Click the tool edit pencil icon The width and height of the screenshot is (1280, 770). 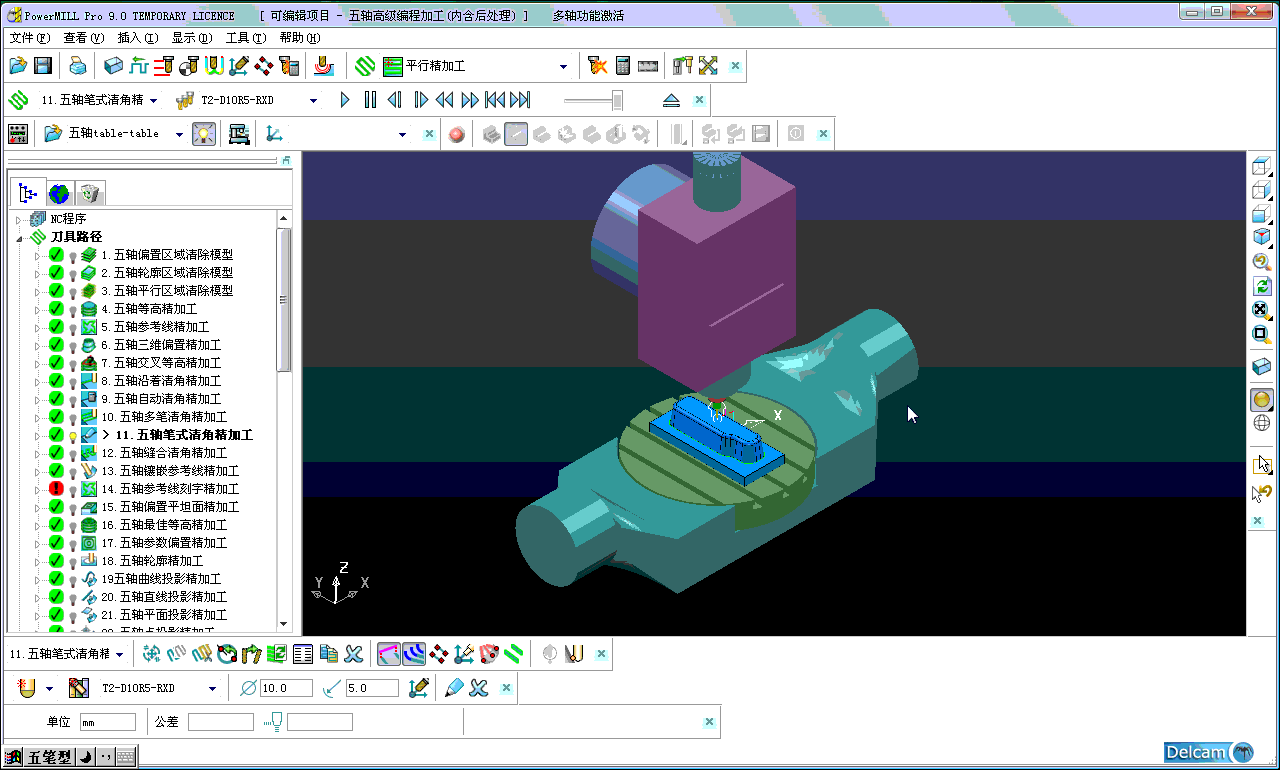[454, 688]
